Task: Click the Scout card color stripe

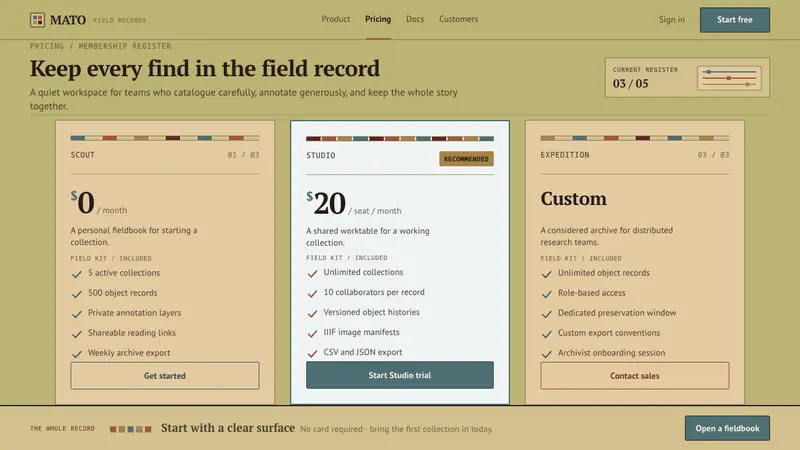Action: coord(165,138)
